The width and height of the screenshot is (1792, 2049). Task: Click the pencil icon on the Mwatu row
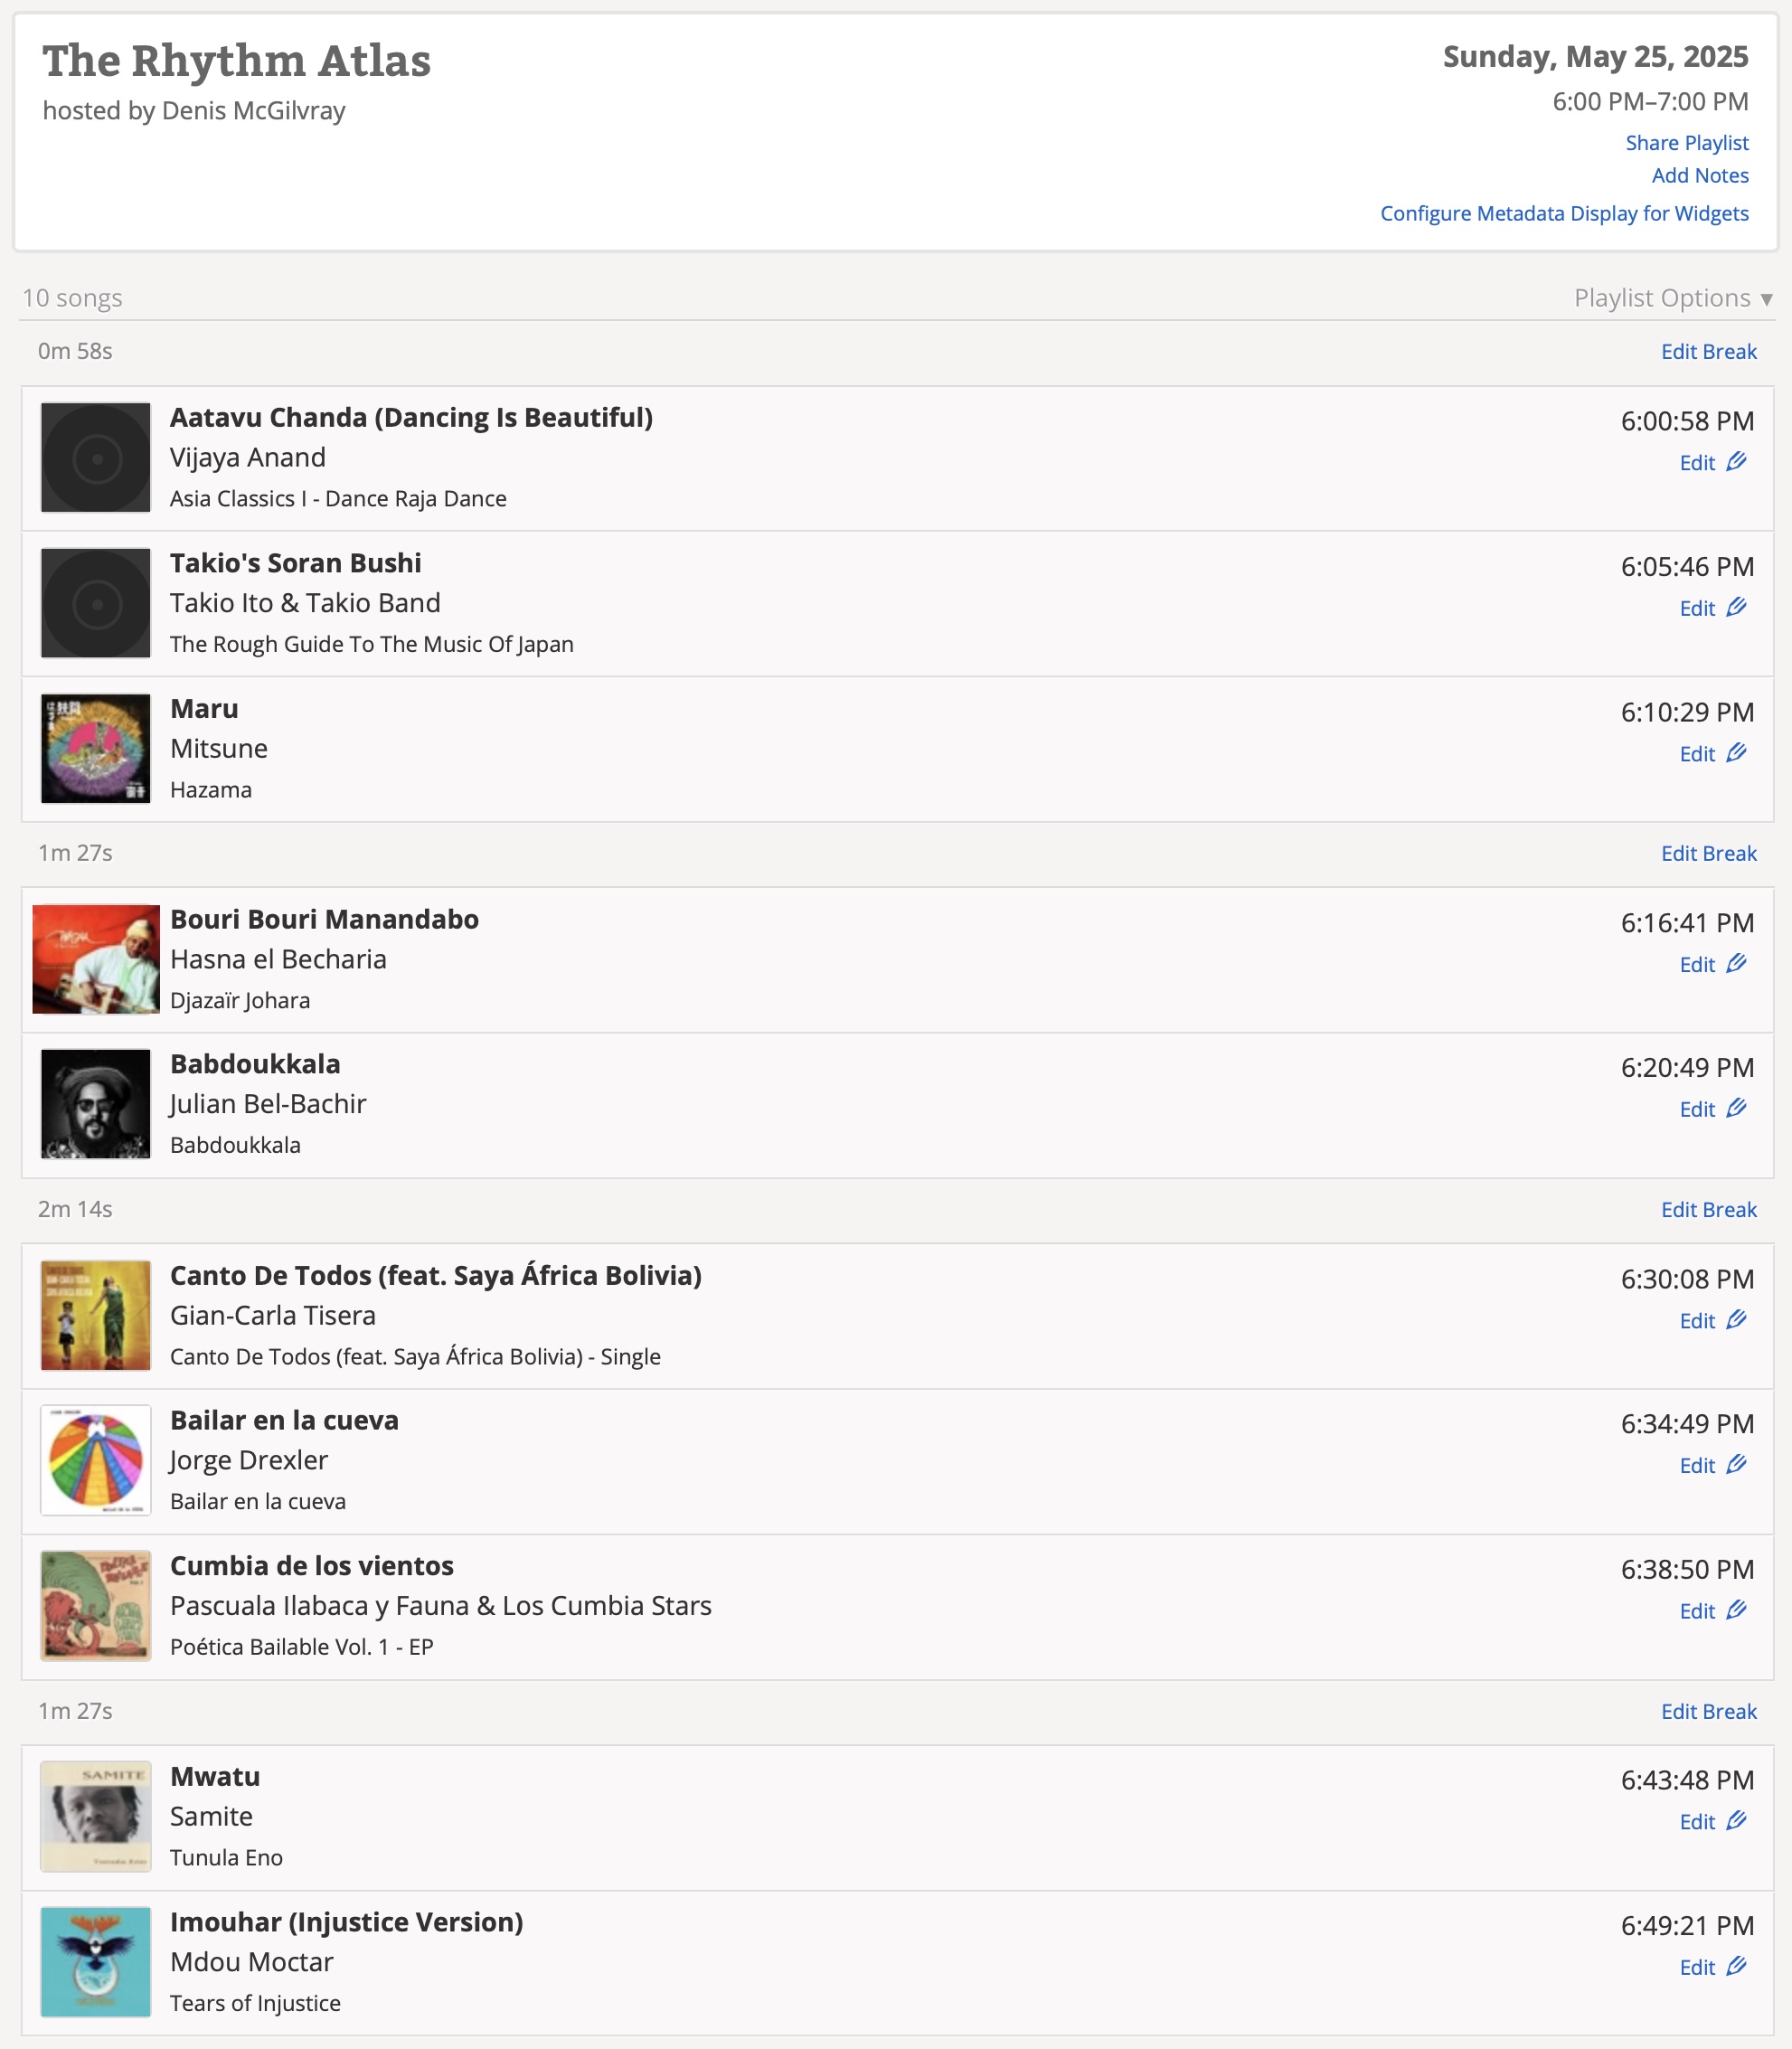(1736, 1820)
